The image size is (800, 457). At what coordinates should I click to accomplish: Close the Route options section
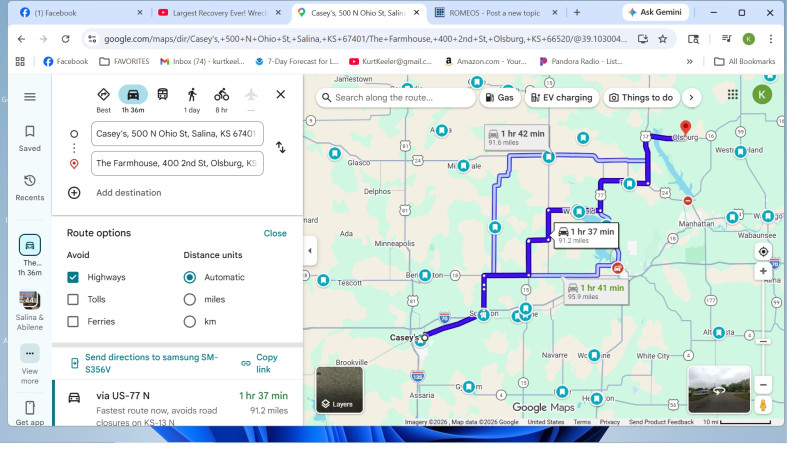[x=275, y=234]
